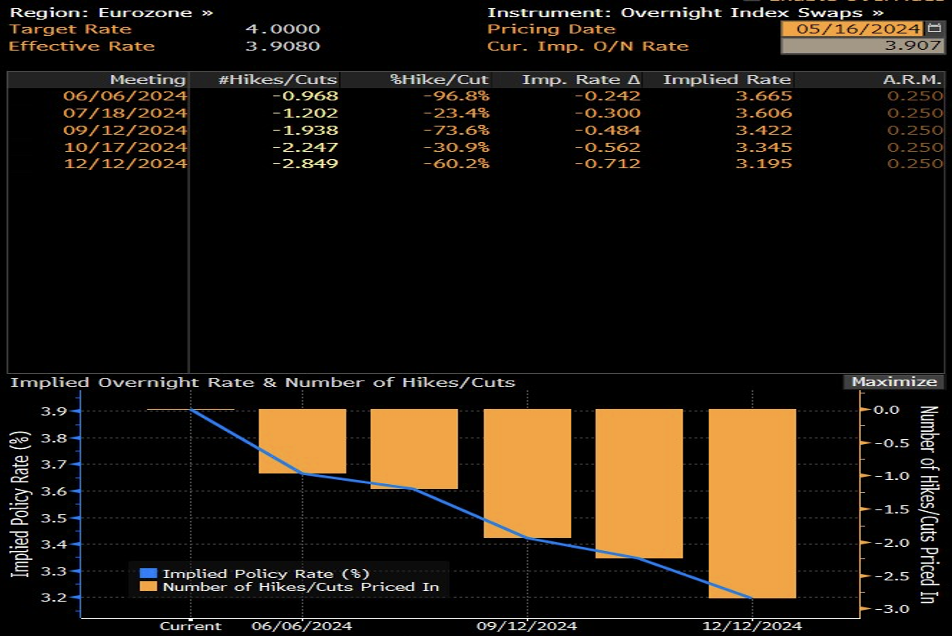The image size is (952, 636).
Task: Click the 3.345 implied rate cell
Action: click(x=764, y=147)
